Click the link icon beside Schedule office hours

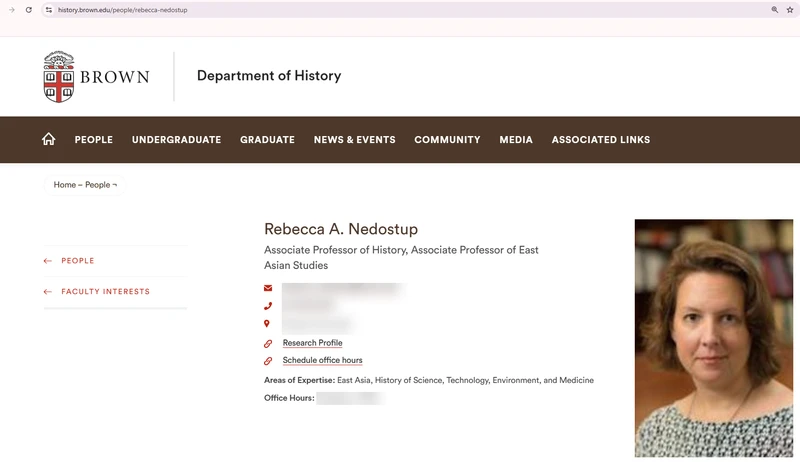click(x=268, y=361)
